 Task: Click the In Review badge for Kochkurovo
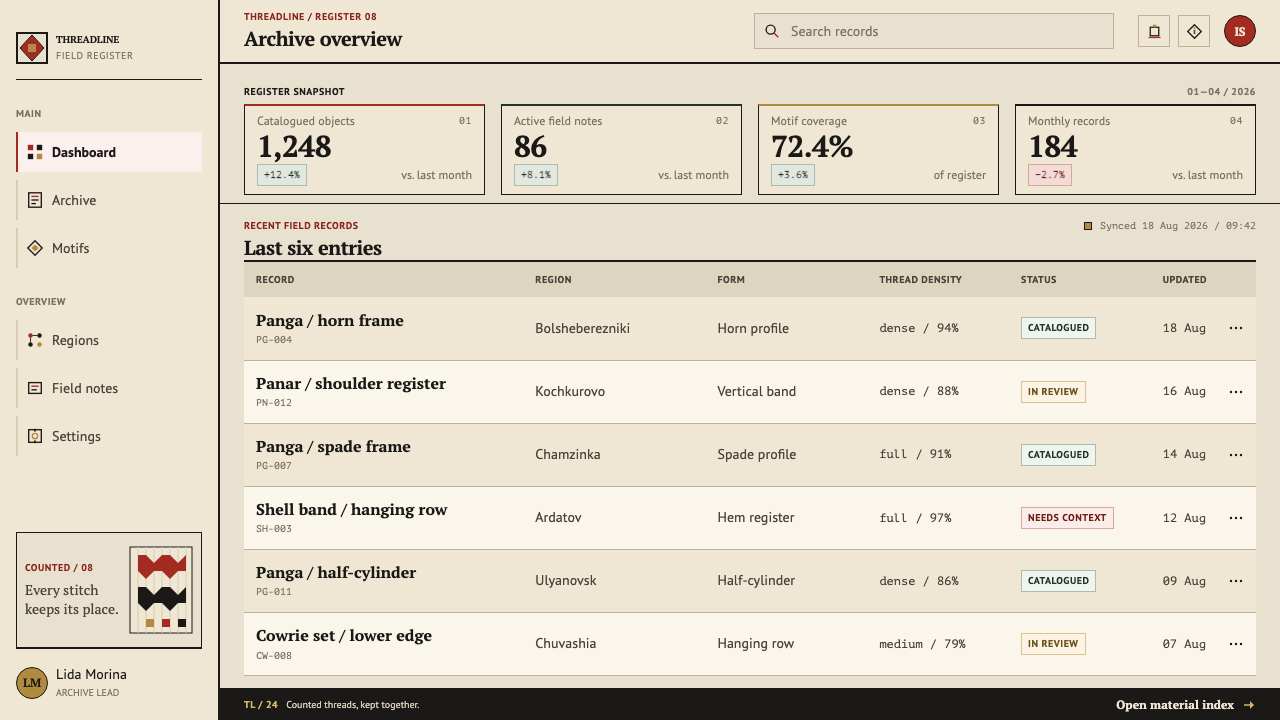1053,392
